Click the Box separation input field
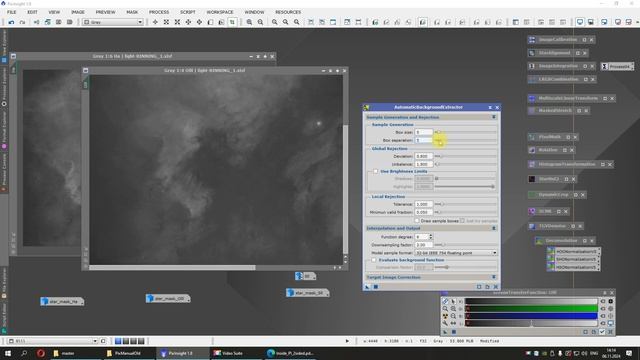The height and width of the screenshot is (360, 640). tap(424, 140)
